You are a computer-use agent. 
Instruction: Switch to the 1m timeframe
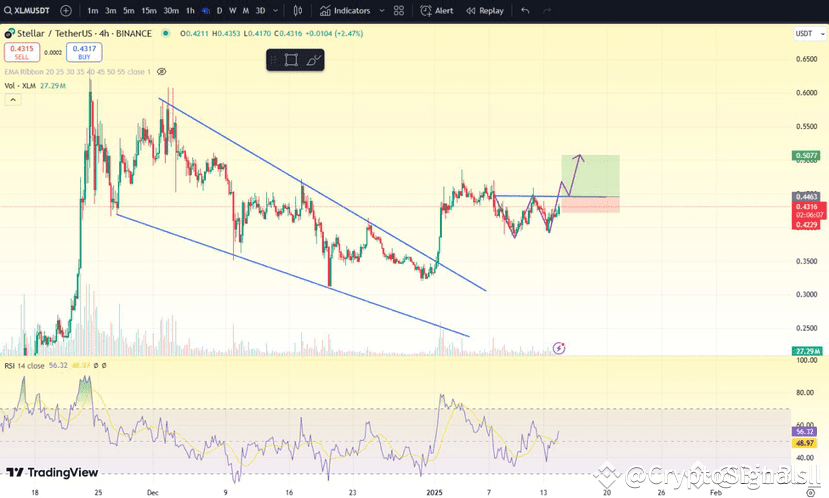click(93, 11)
